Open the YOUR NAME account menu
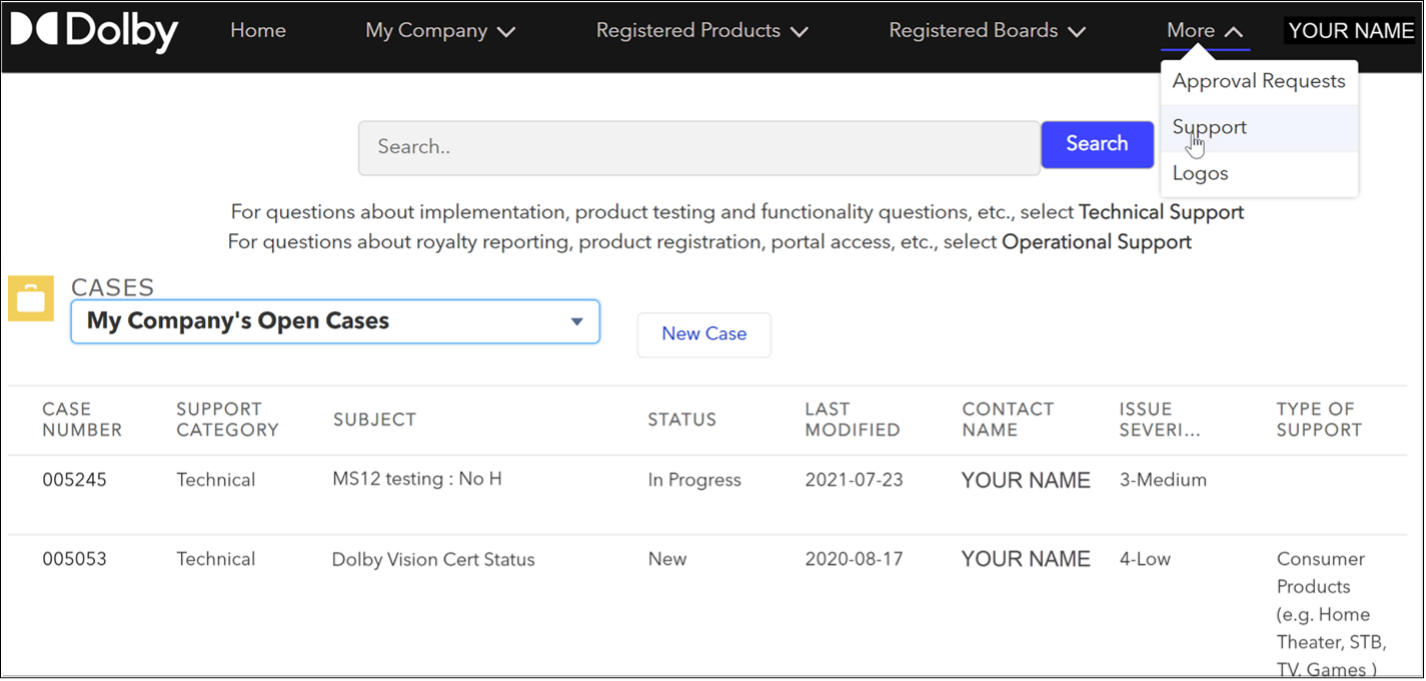Image resolution: width=1426 pixels, height=681 pixels. (x=1351, y=30)
